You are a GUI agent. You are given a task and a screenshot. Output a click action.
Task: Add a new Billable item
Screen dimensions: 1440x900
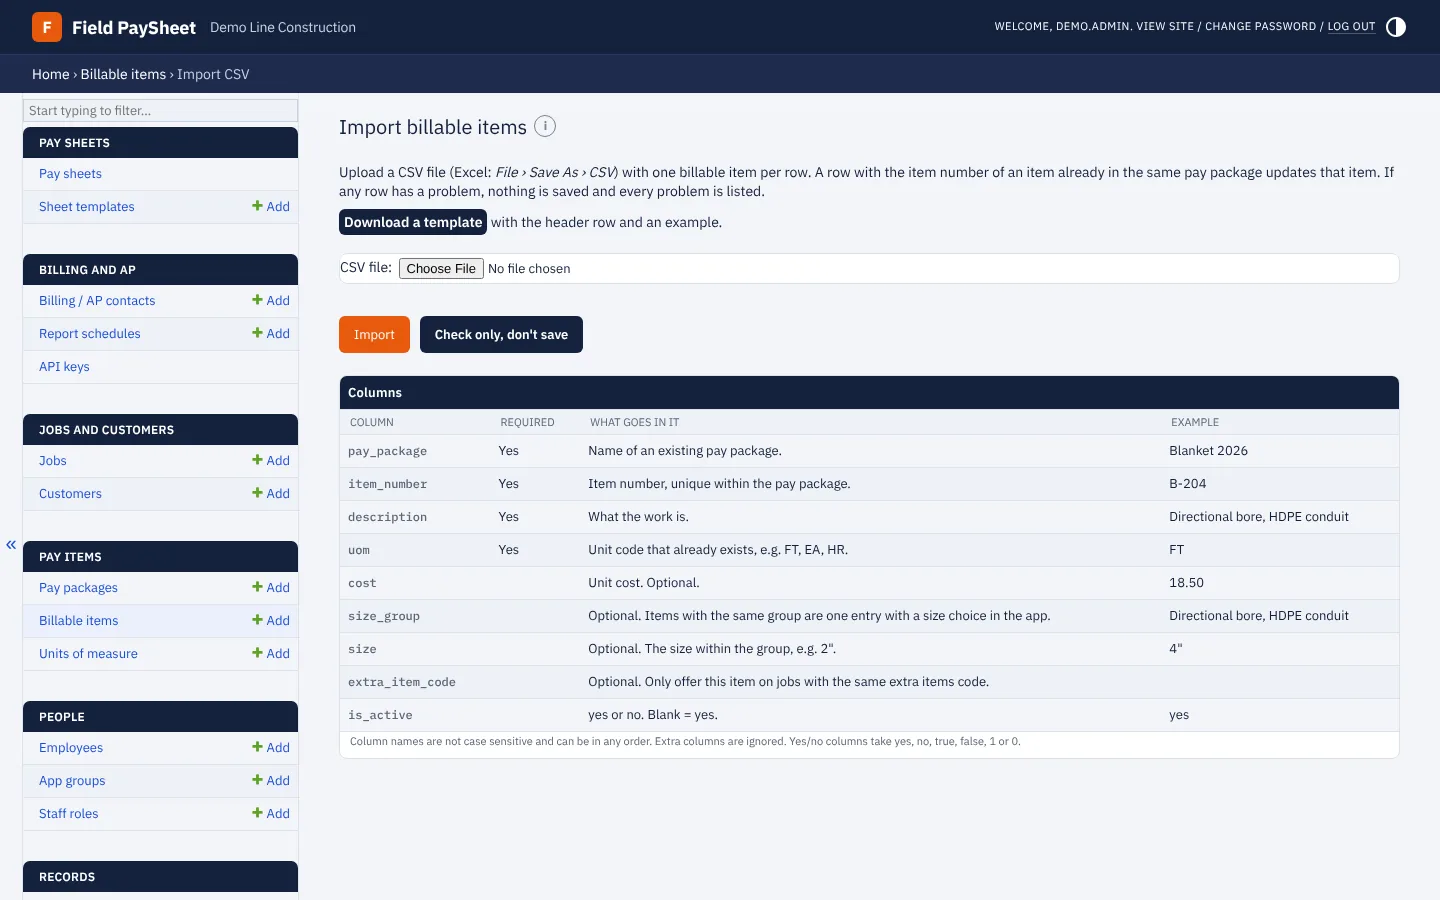click(271, 621)
